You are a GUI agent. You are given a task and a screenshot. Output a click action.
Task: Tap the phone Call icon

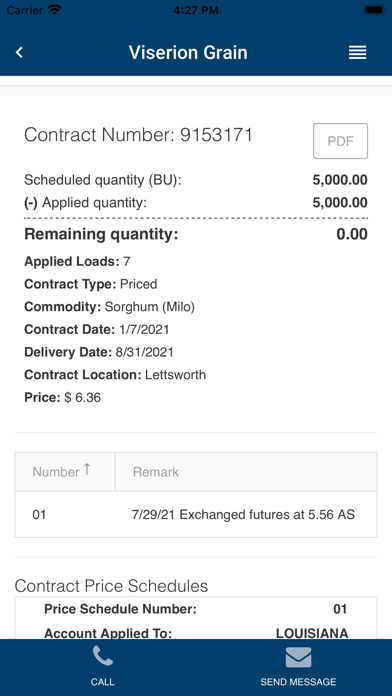103,656
